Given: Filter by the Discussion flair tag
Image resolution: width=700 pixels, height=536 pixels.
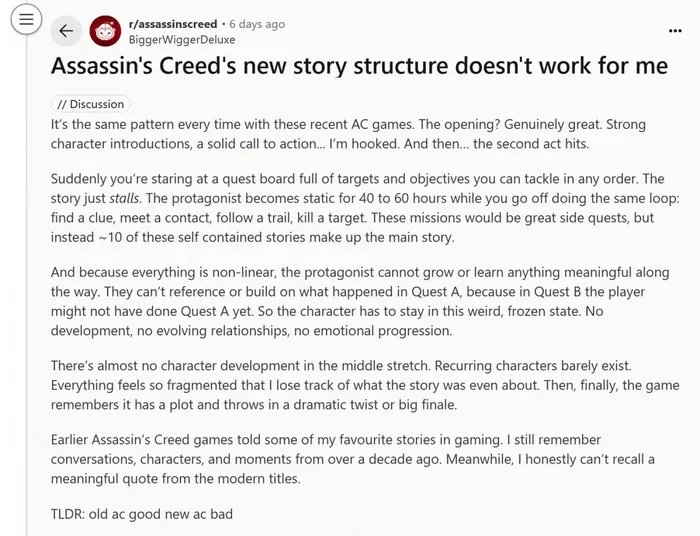Looking at the screenshot, I should point(91,104).
